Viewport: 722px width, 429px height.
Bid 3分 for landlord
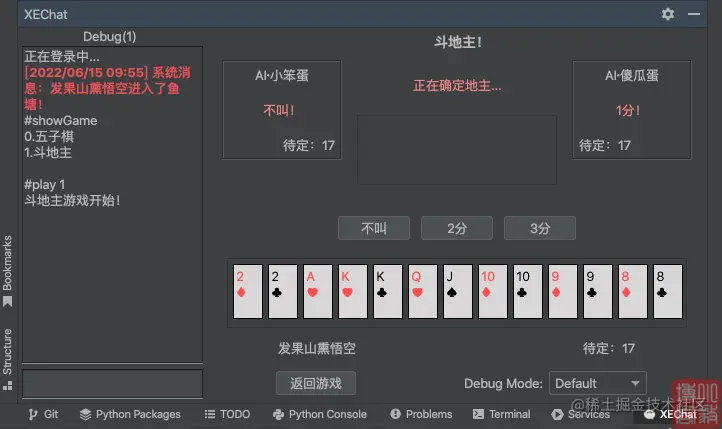coord(540,228)
